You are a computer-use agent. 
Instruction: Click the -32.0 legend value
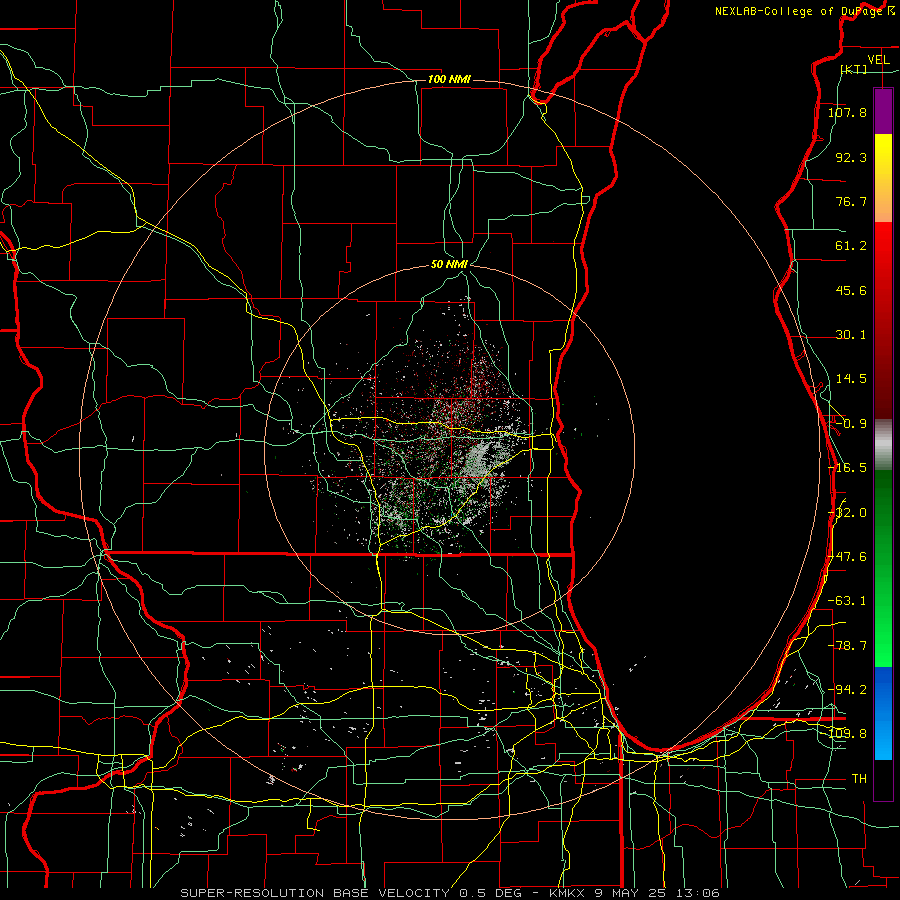(x=847, y=513)
